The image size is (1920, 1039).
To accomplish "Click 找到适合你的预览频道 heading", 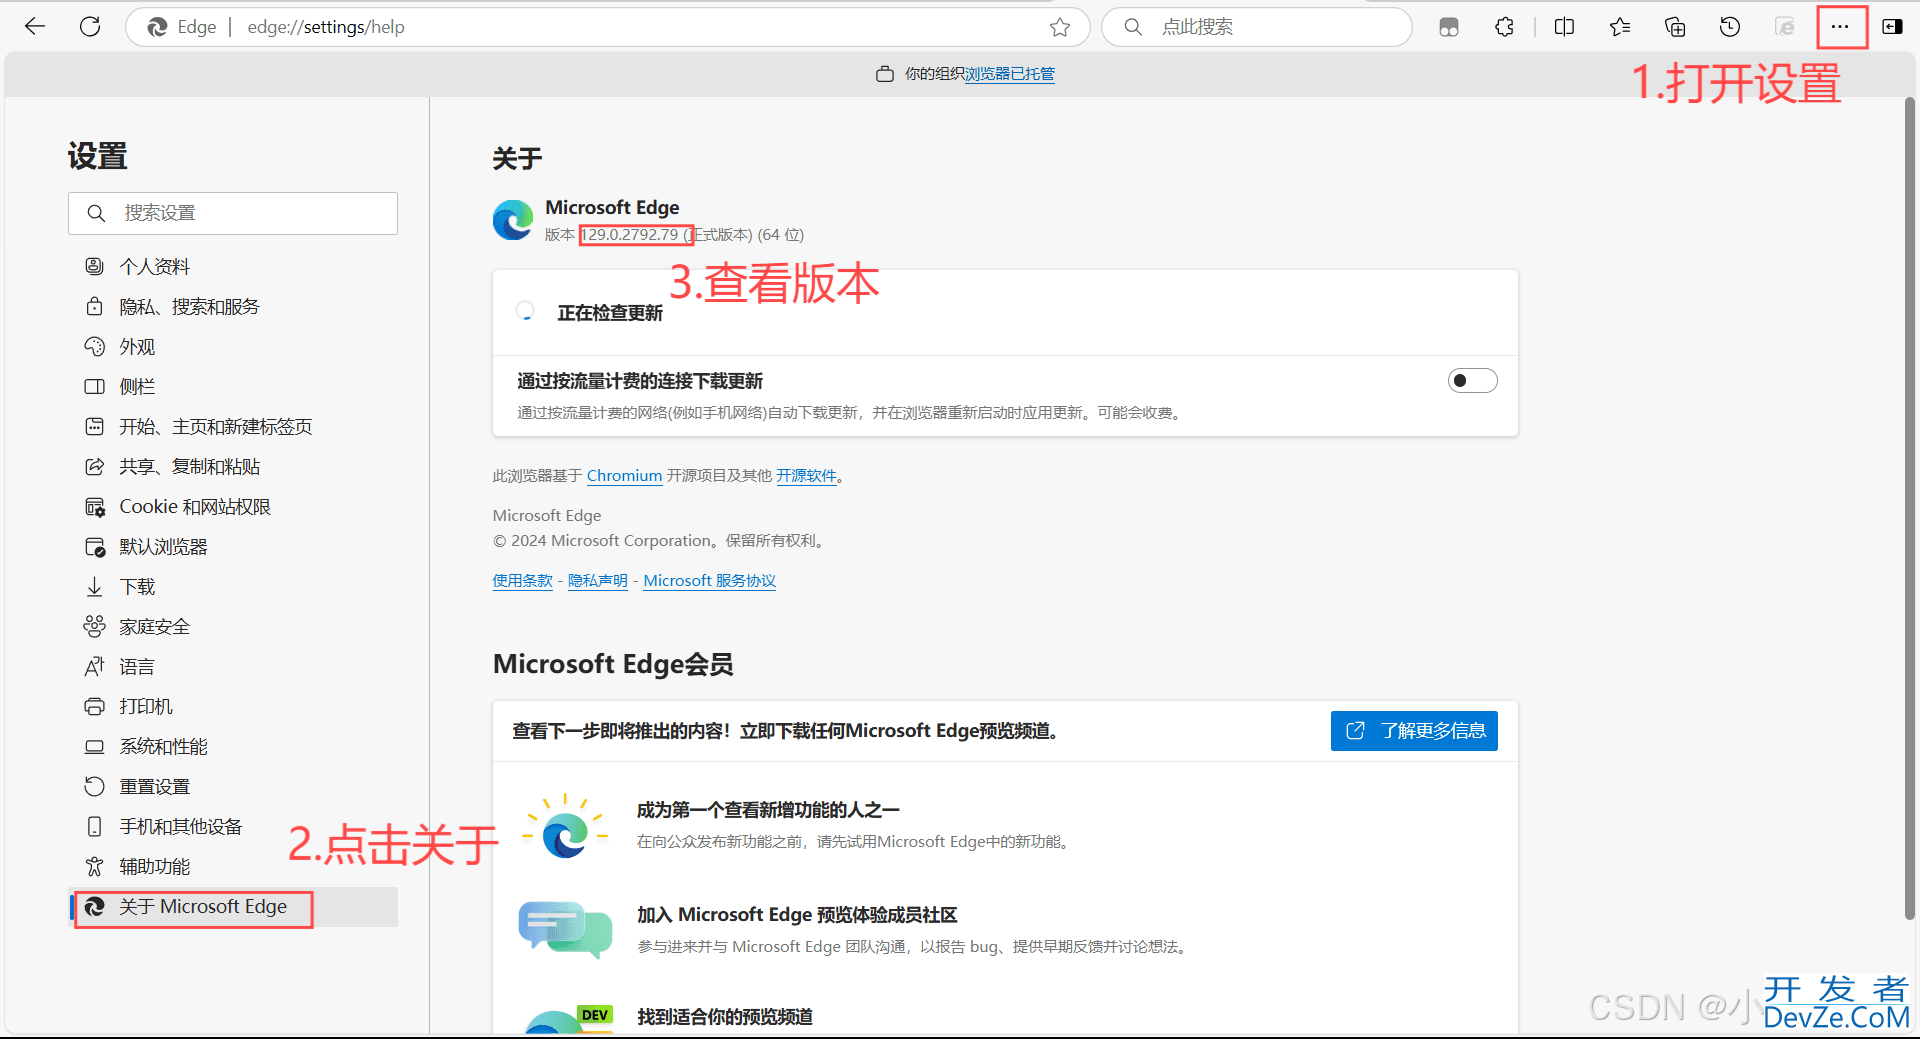I will pos(725,1017).
